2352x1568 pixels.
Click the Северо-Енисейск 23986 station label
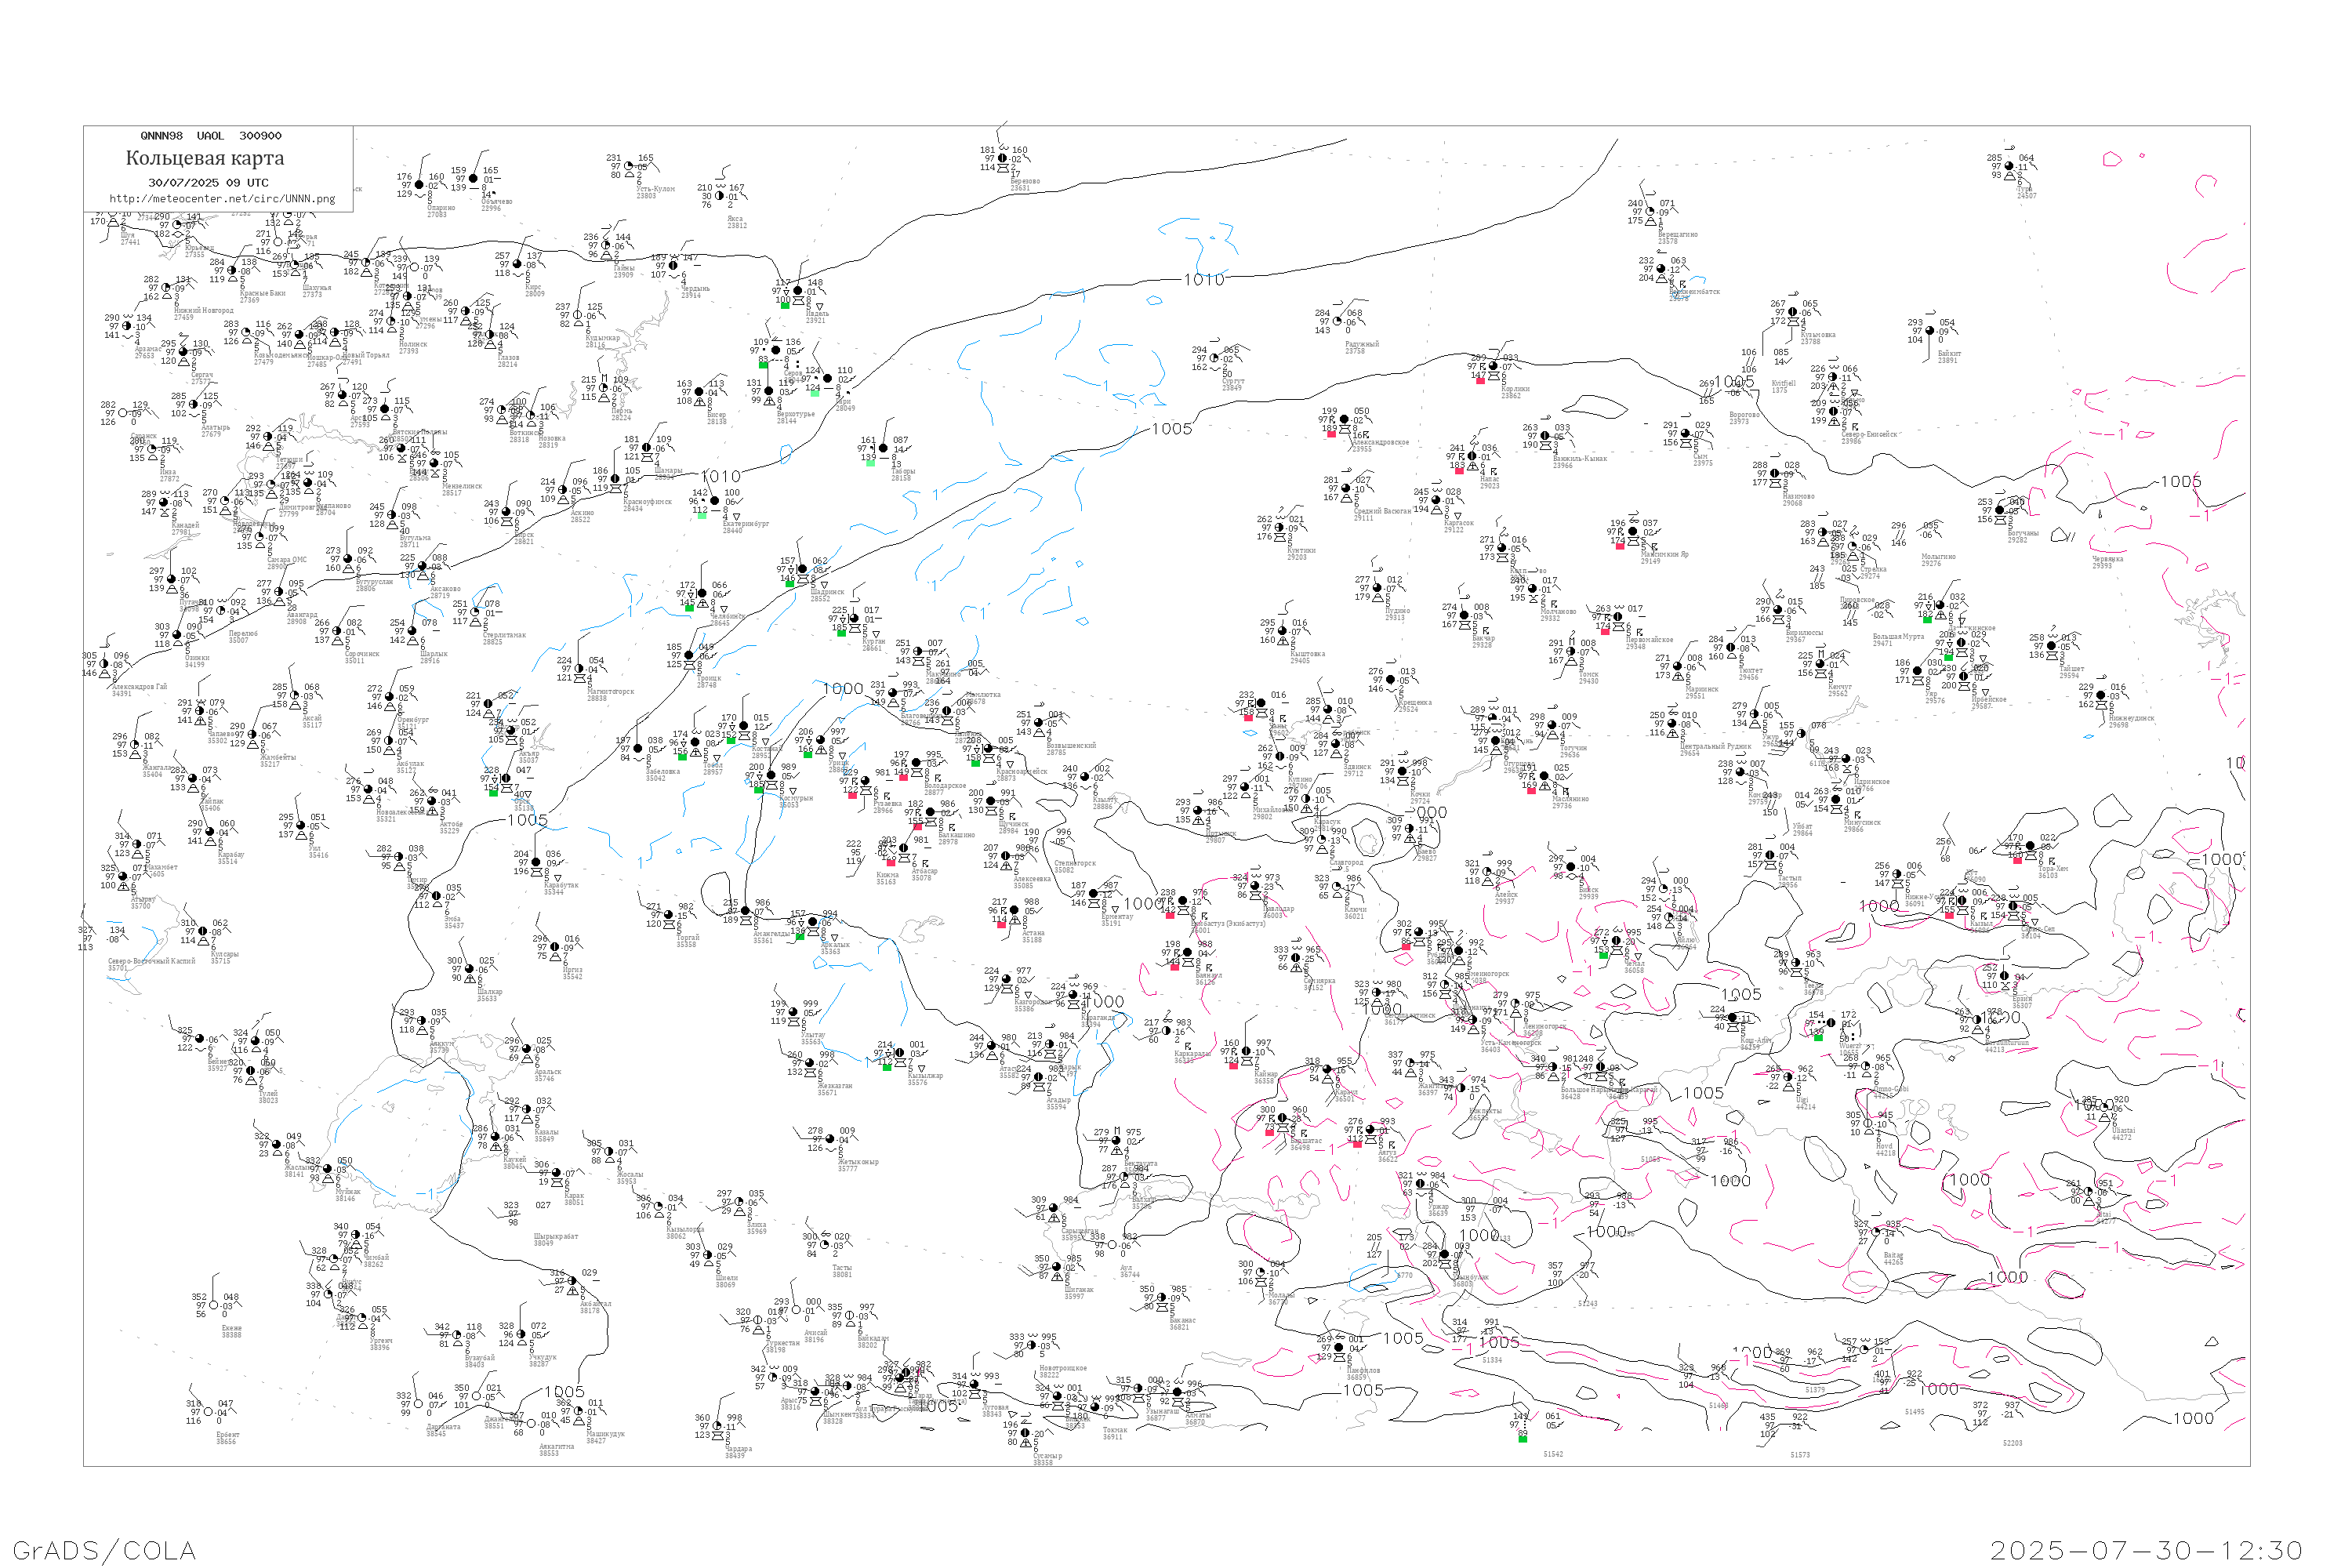(1868, 437)
